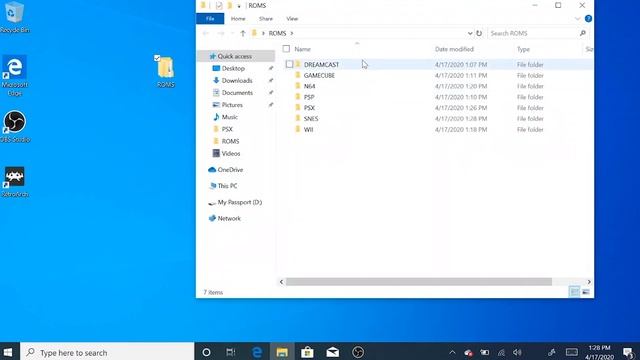Screen dimensions: 640x360
Task: Go up one folder level with the up arrow
Action: click(x=243, y=33)
